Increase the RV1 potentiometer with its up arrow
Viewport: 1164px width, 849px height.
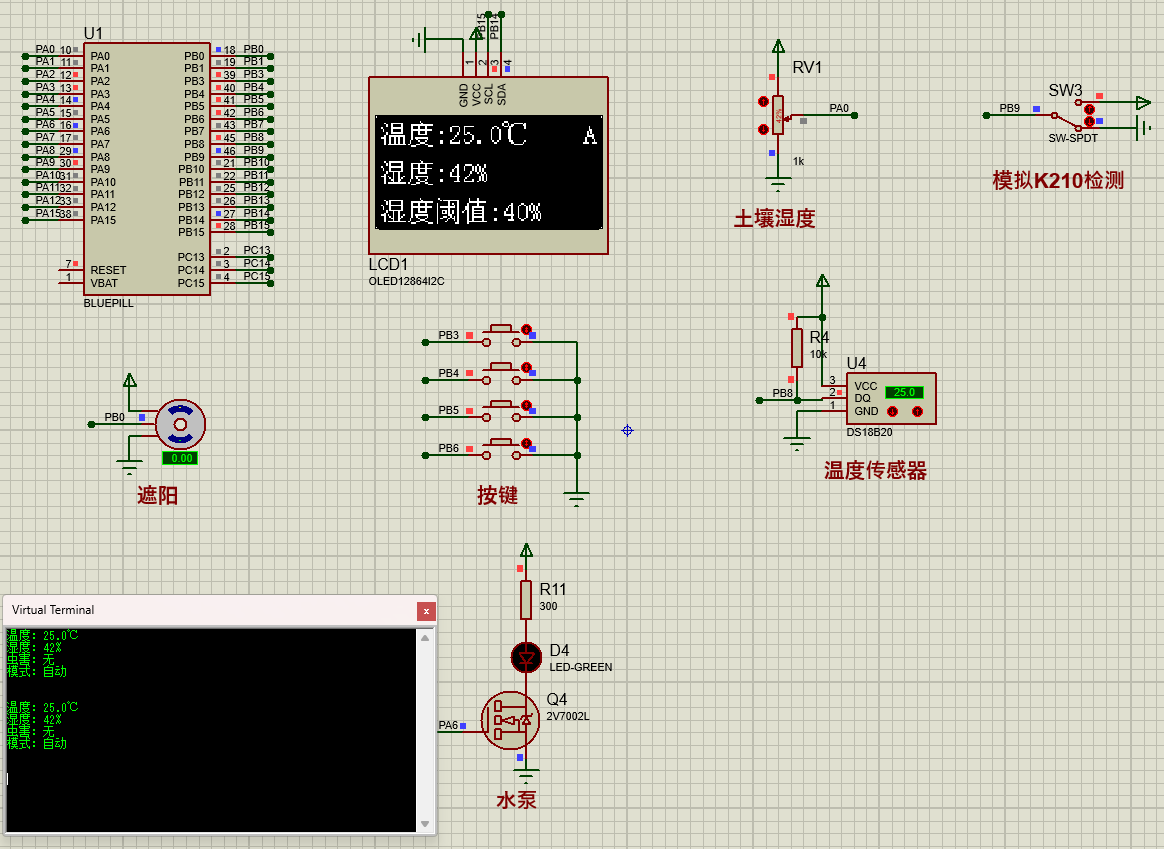point(764,102)
